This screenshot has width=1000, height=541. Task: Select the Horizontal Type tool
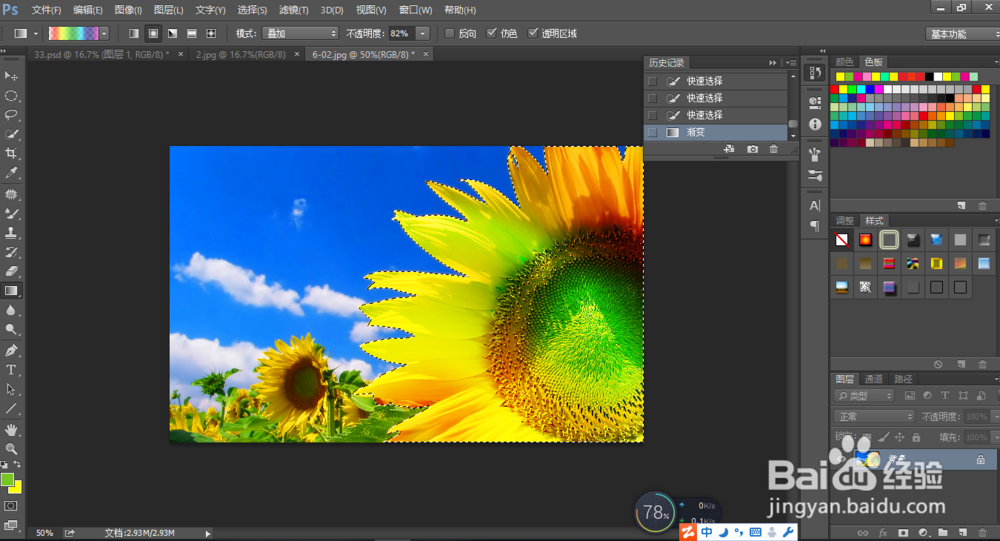point(11,370)
